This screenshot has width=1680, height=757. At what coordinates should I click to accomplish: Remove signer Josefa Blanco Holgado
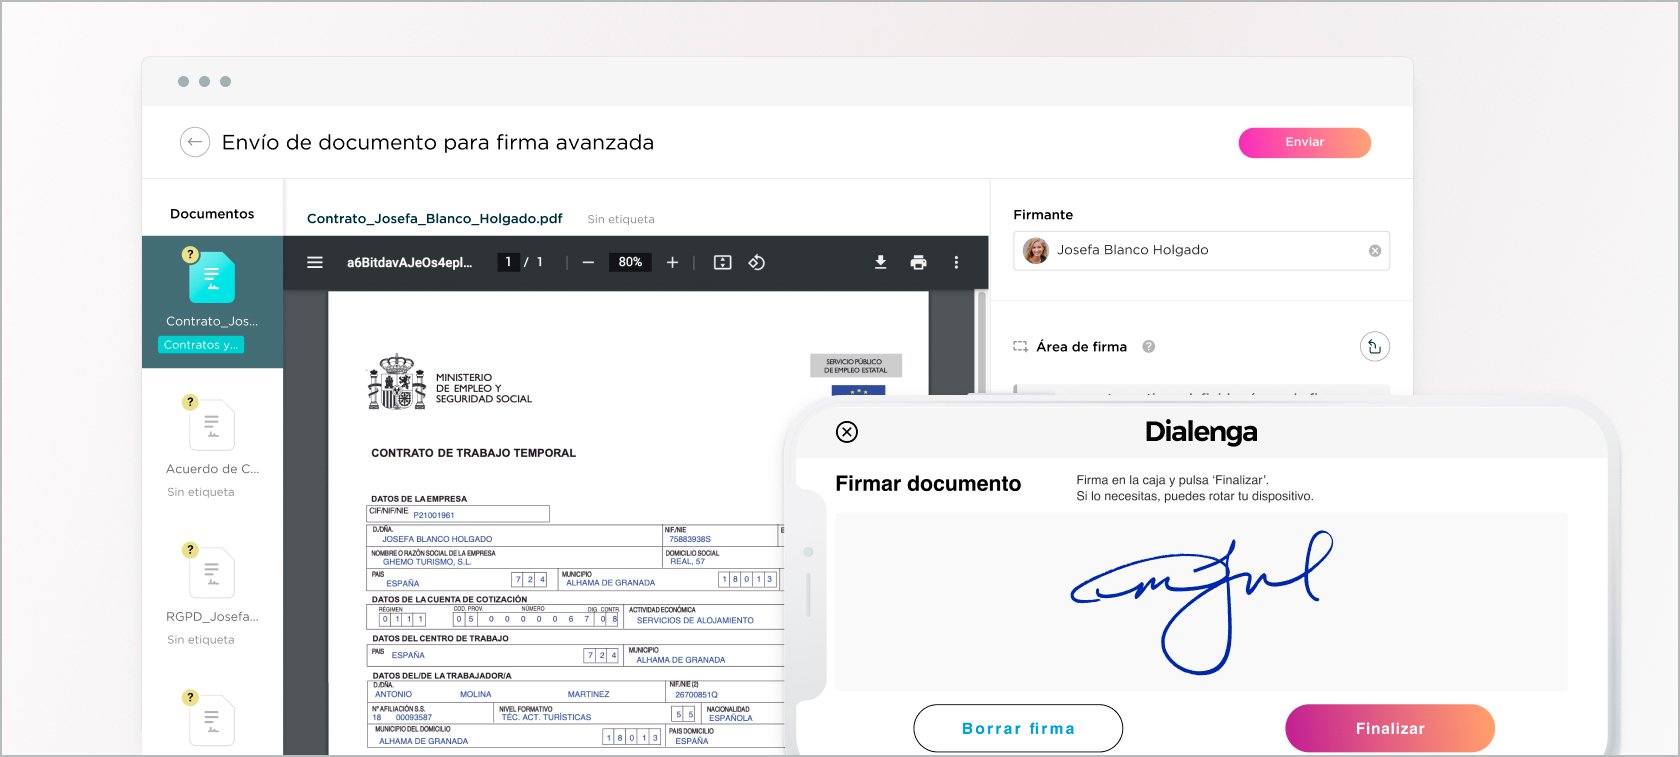click(1375, 251)
